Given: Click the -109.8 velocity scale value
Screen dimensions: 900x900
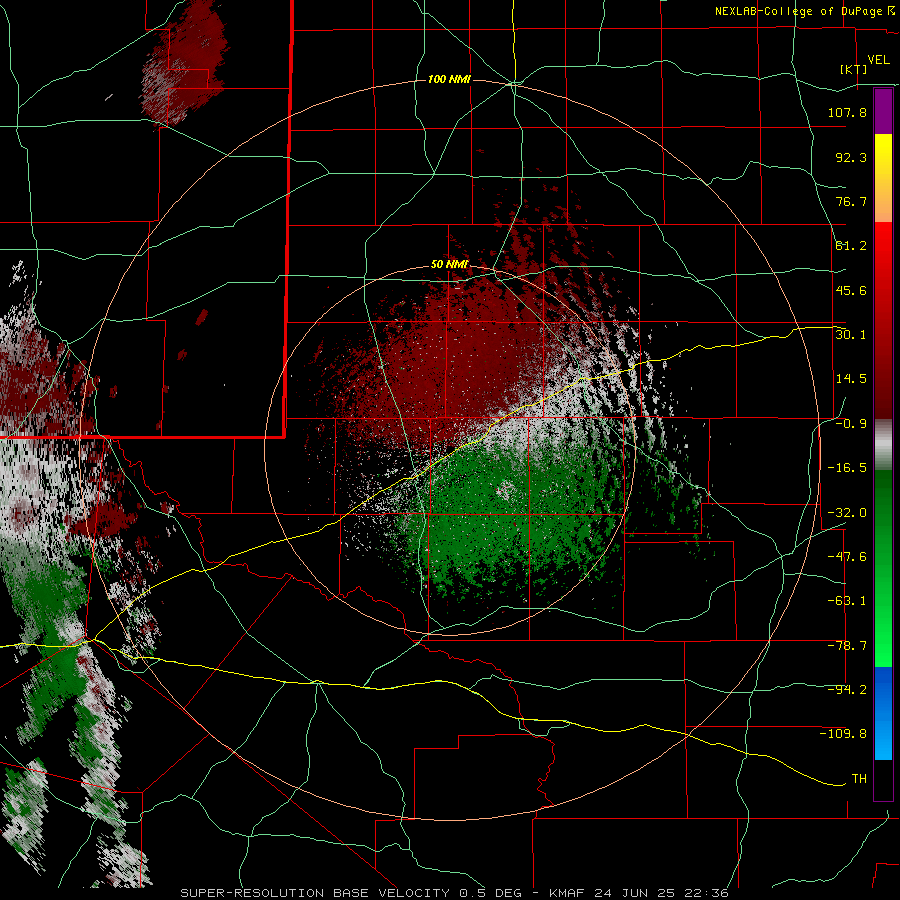Looking at the screenshot, I should 843,734.
